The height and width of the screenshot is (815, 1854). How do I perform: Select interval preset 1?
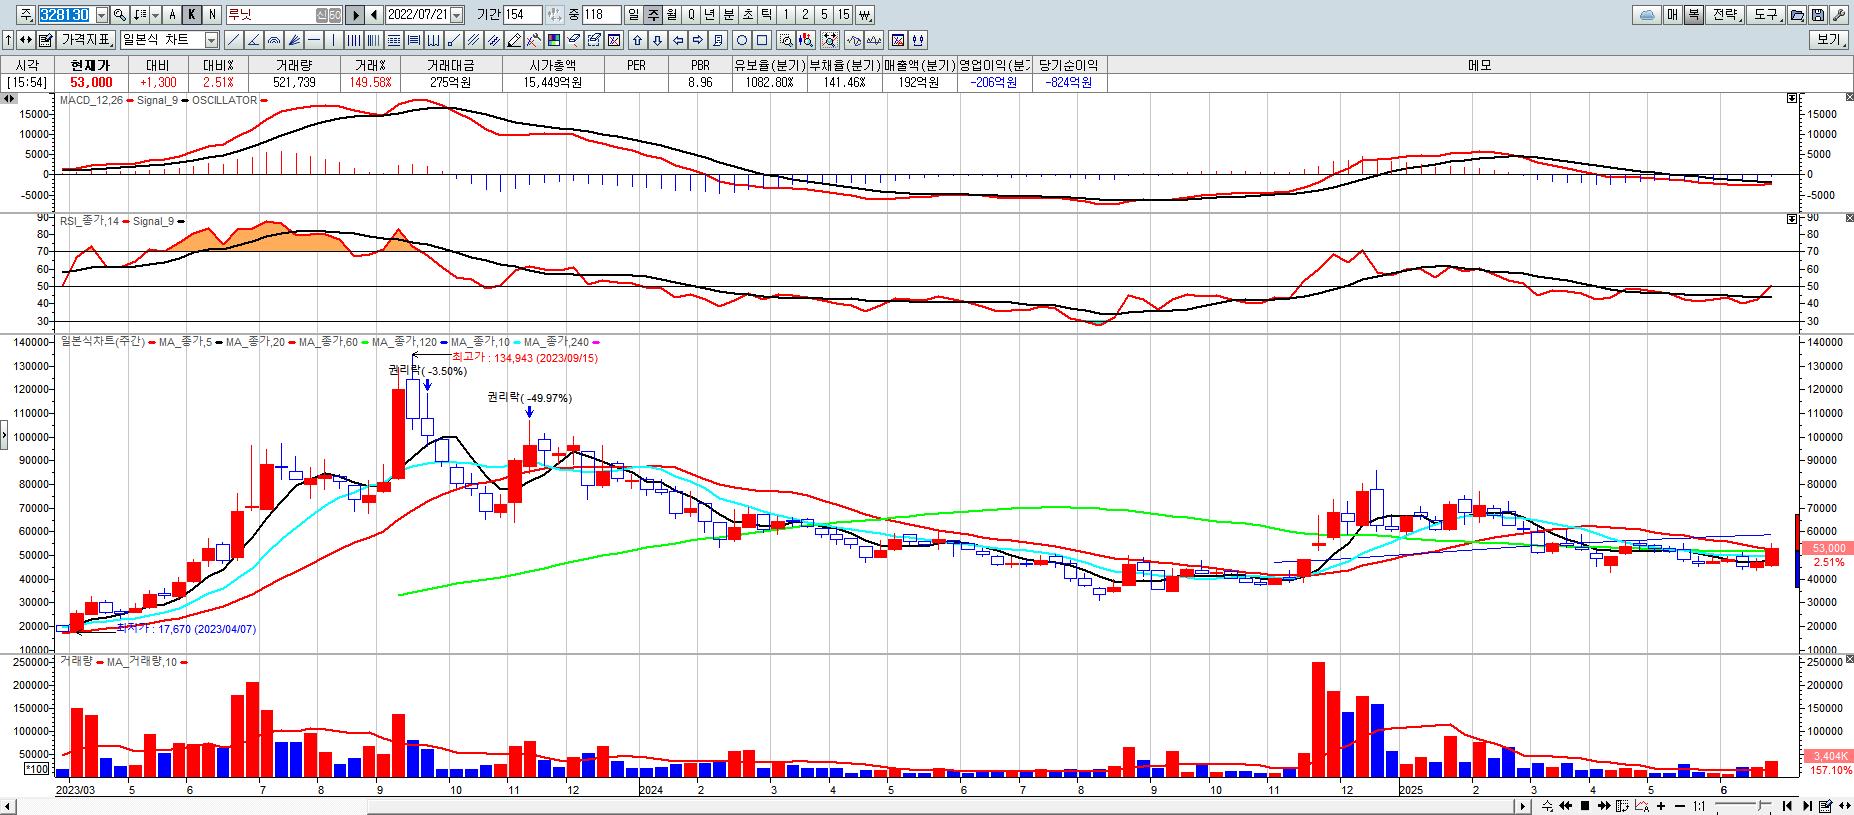coord(786,15)
